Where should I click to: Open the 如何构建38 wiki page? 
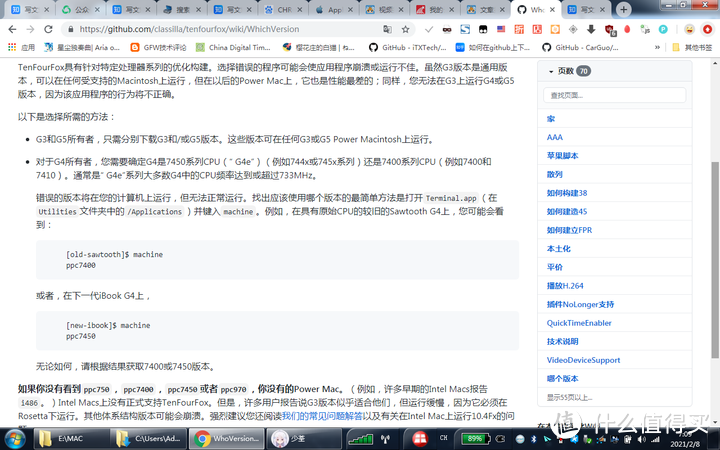point(567,193)
